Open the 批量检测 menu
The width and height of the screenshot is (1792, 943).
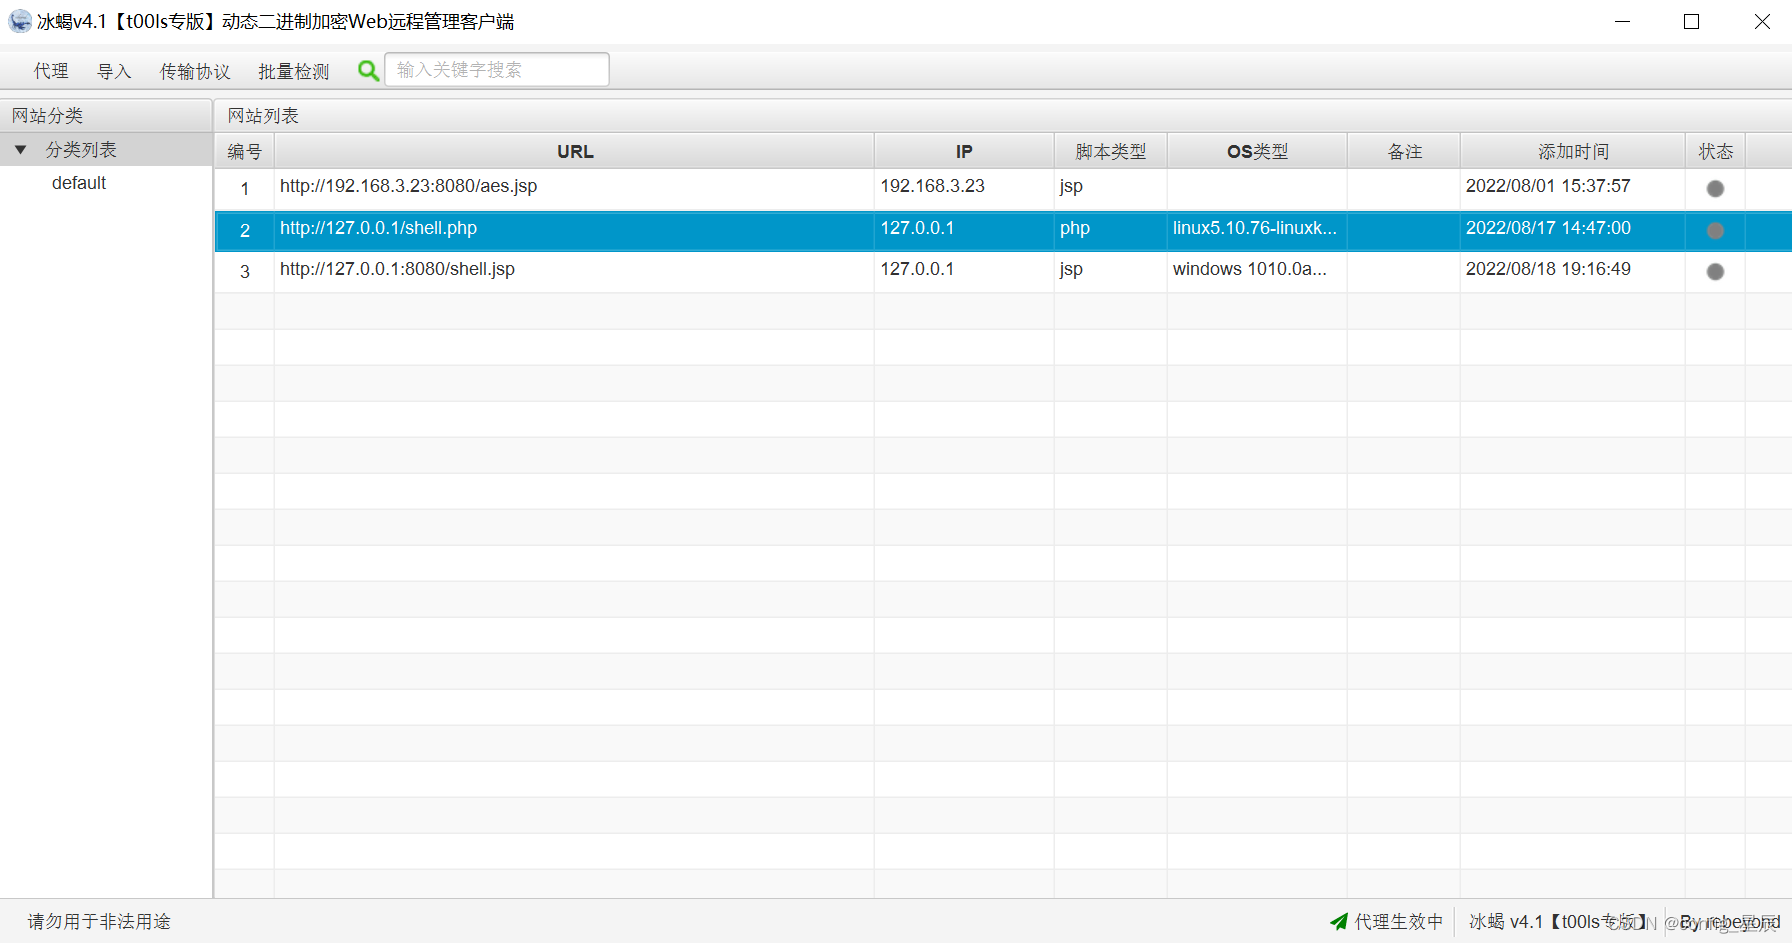click(x=294, y=71)
